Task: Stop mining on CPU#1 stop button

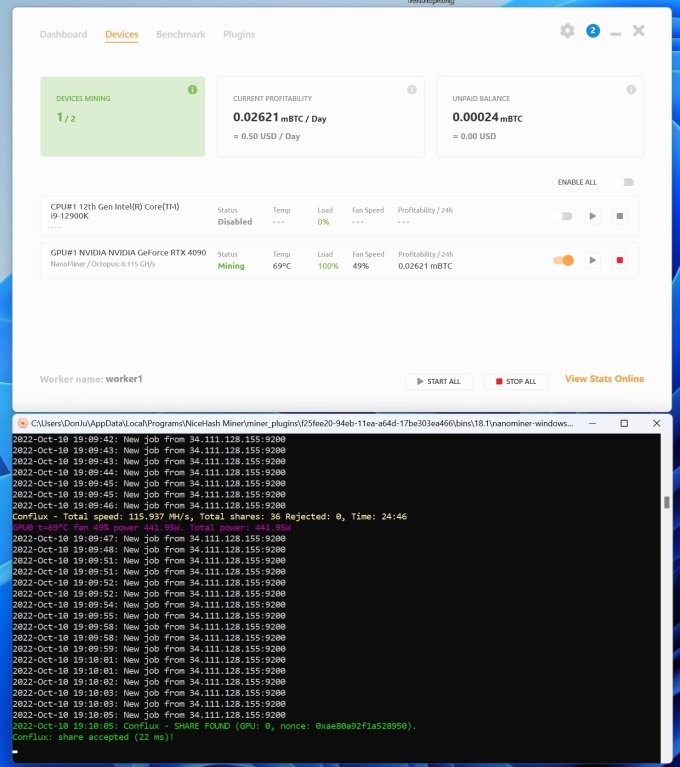Action: tap(619, 216)
